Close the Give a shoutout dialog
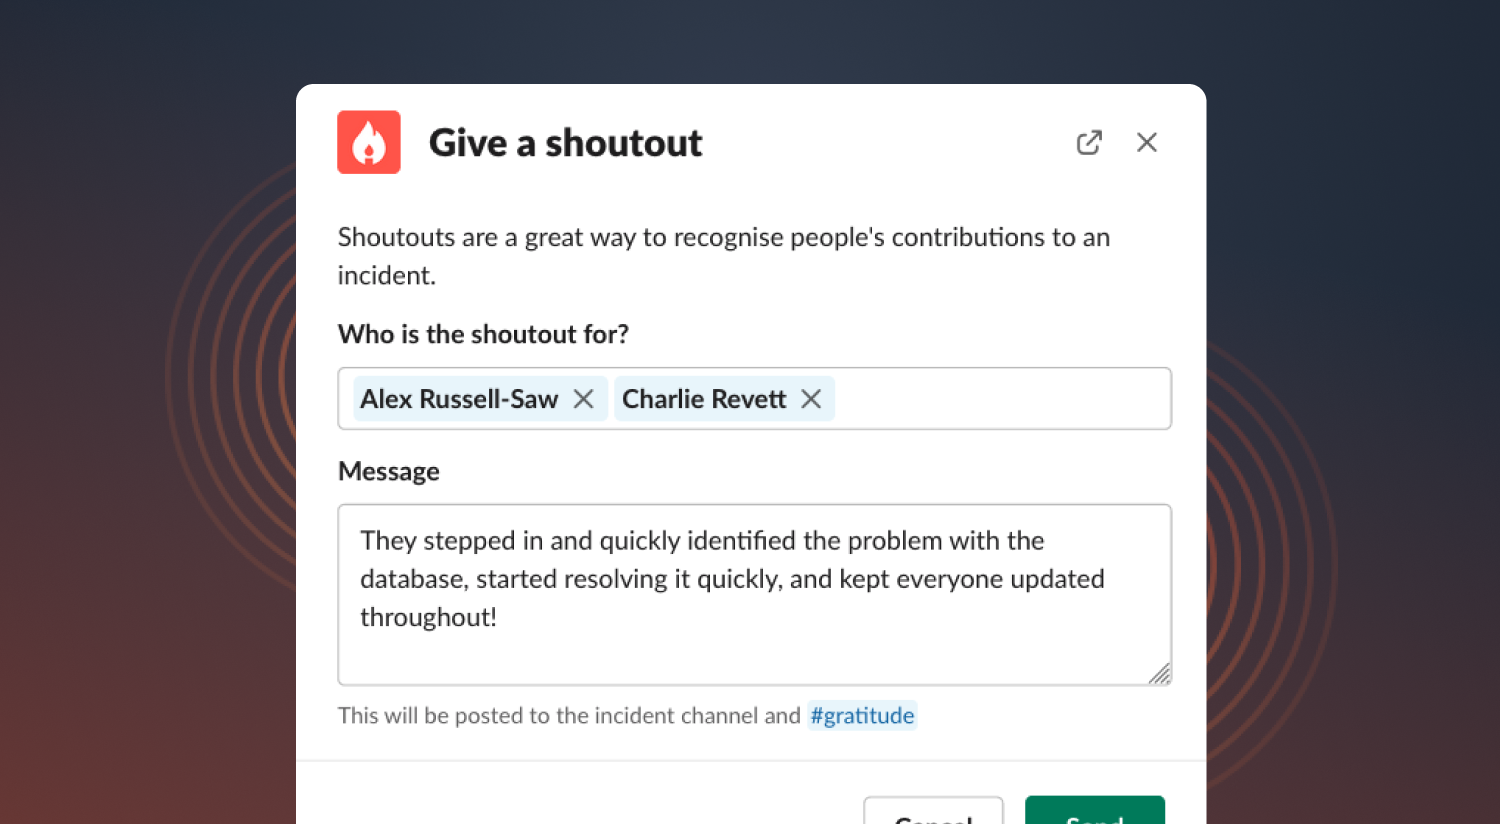Image resolution: width=1500 pixels, height=824 pixels. (x=1147, y=142)
